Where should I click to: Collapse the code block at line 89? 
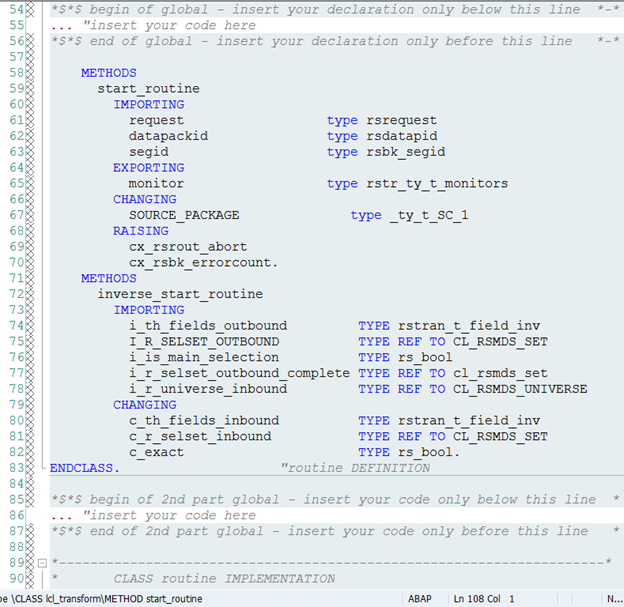(42, 563)
